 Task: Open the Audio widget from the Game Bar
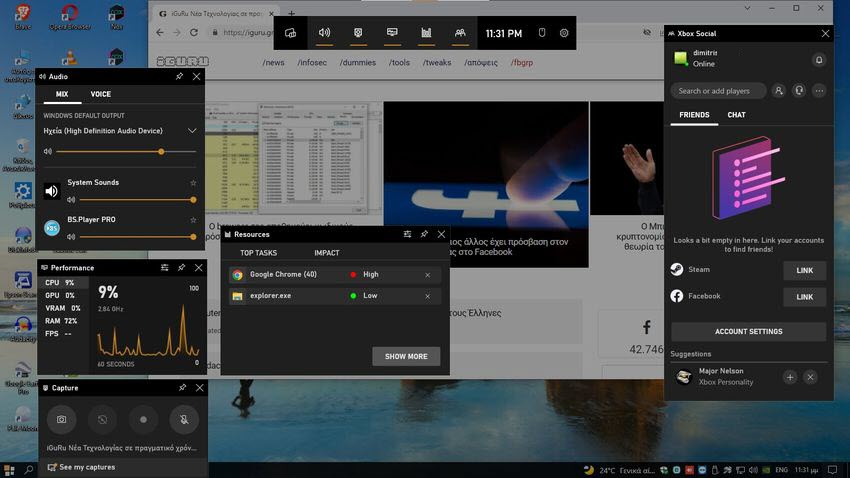pos(324,33)
